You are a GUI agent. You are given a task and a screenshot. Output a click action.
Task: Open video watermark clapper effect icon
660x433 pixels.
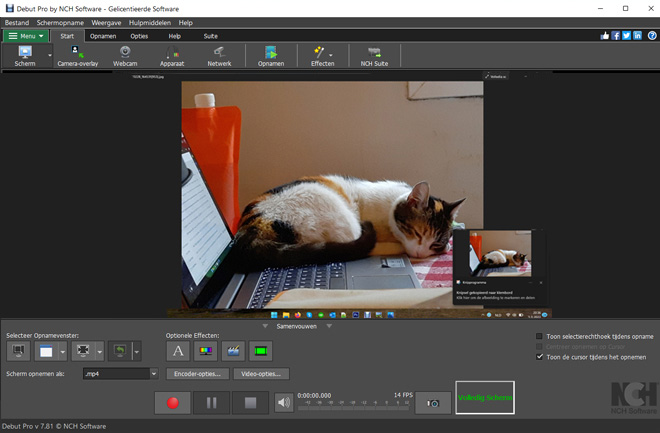point(233,351)
